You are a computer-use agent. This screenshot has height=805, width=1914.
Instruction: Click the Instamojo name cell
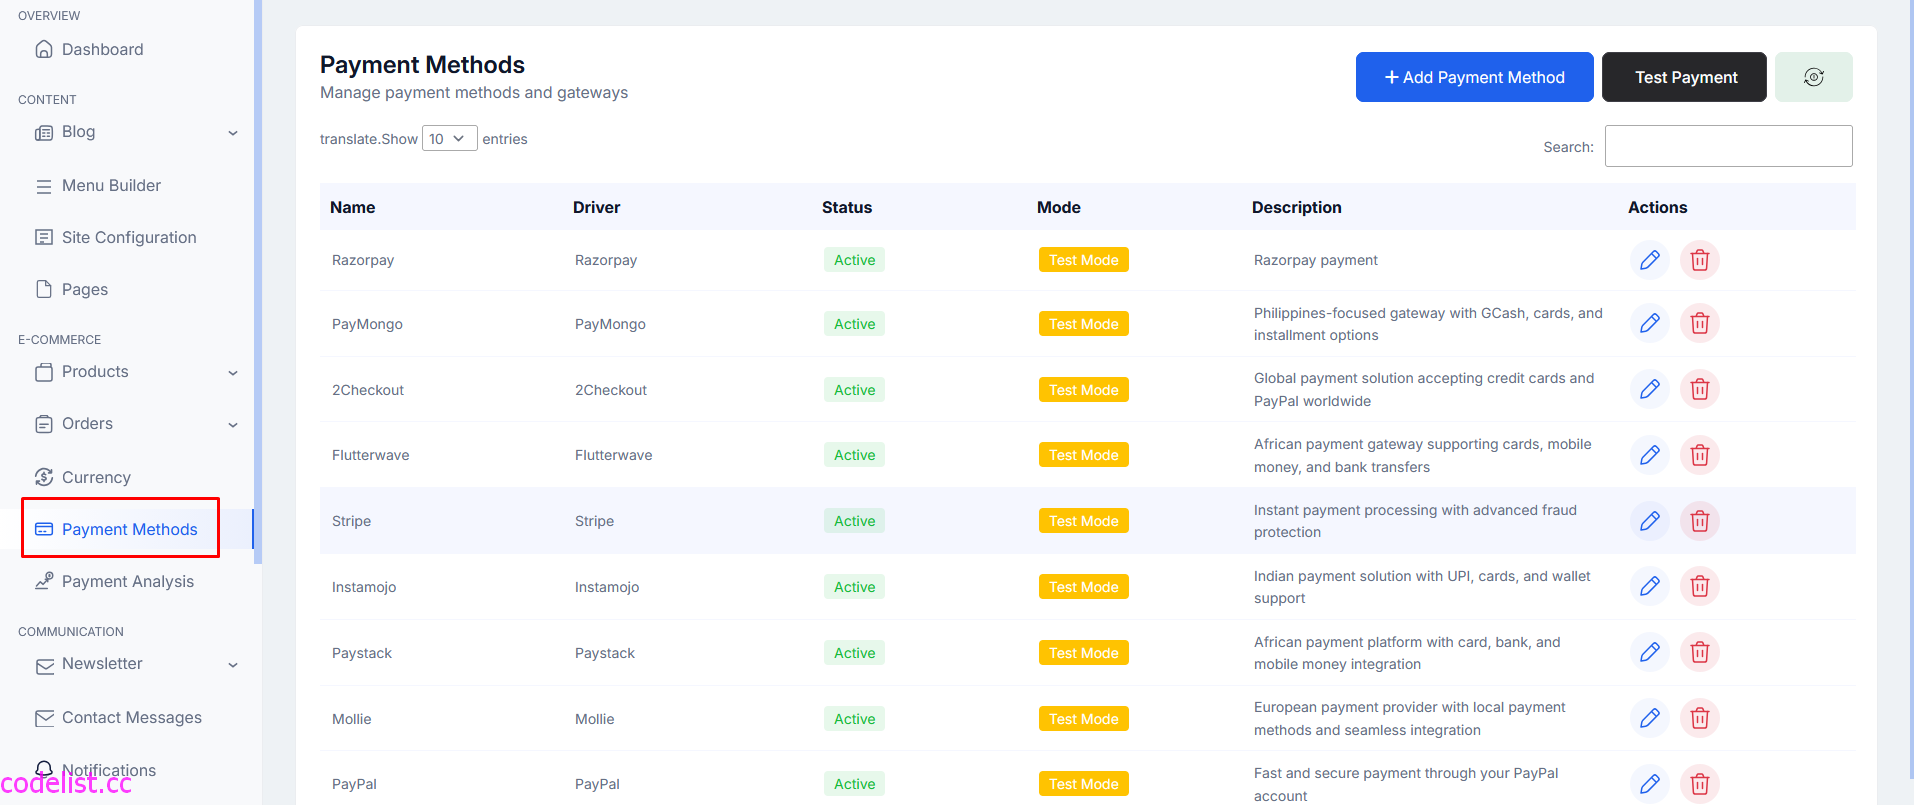click(x=364, y=587)
